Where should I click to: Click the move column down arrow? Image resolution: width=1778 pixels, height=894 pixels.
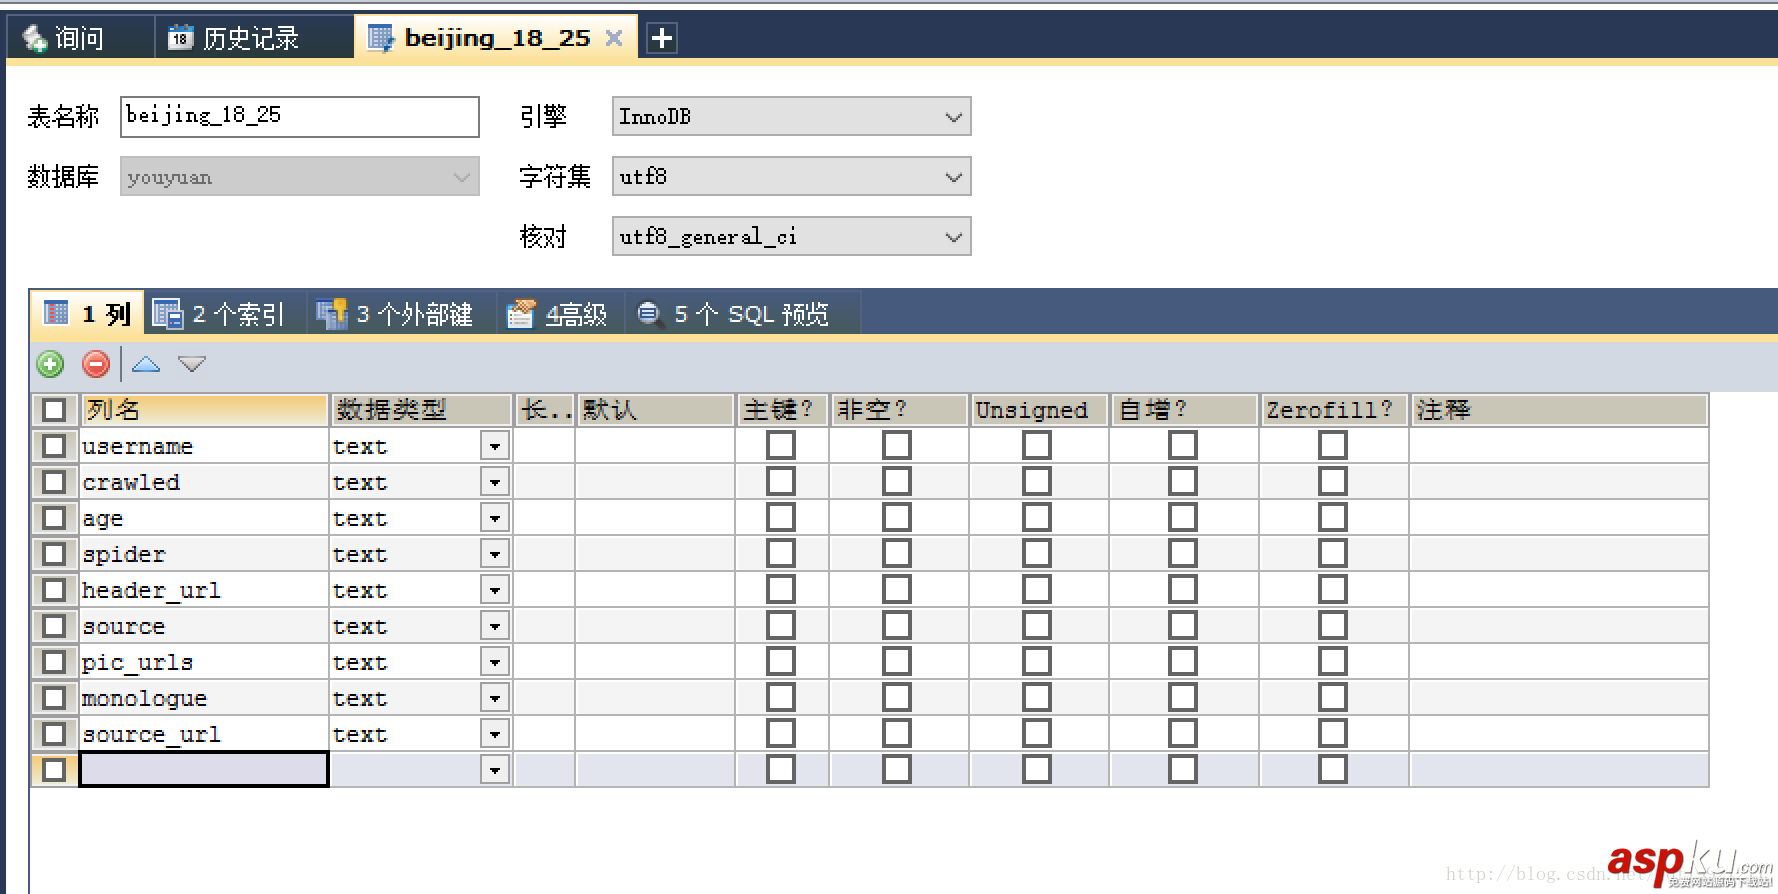(x=192, y=364)
